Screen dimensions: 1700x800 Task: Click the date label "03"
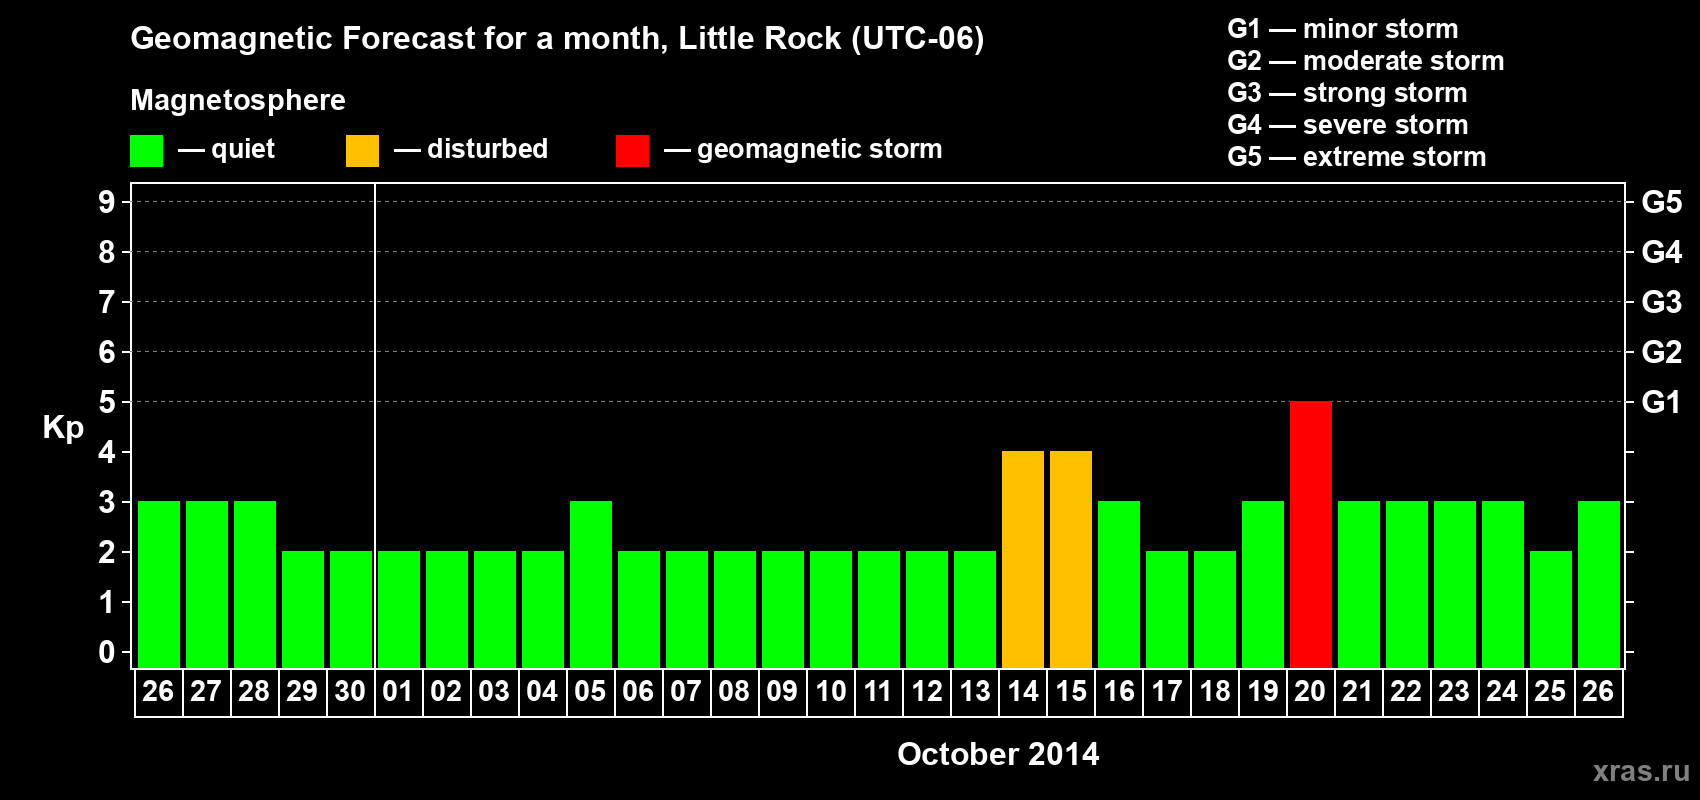click(494, 692)
